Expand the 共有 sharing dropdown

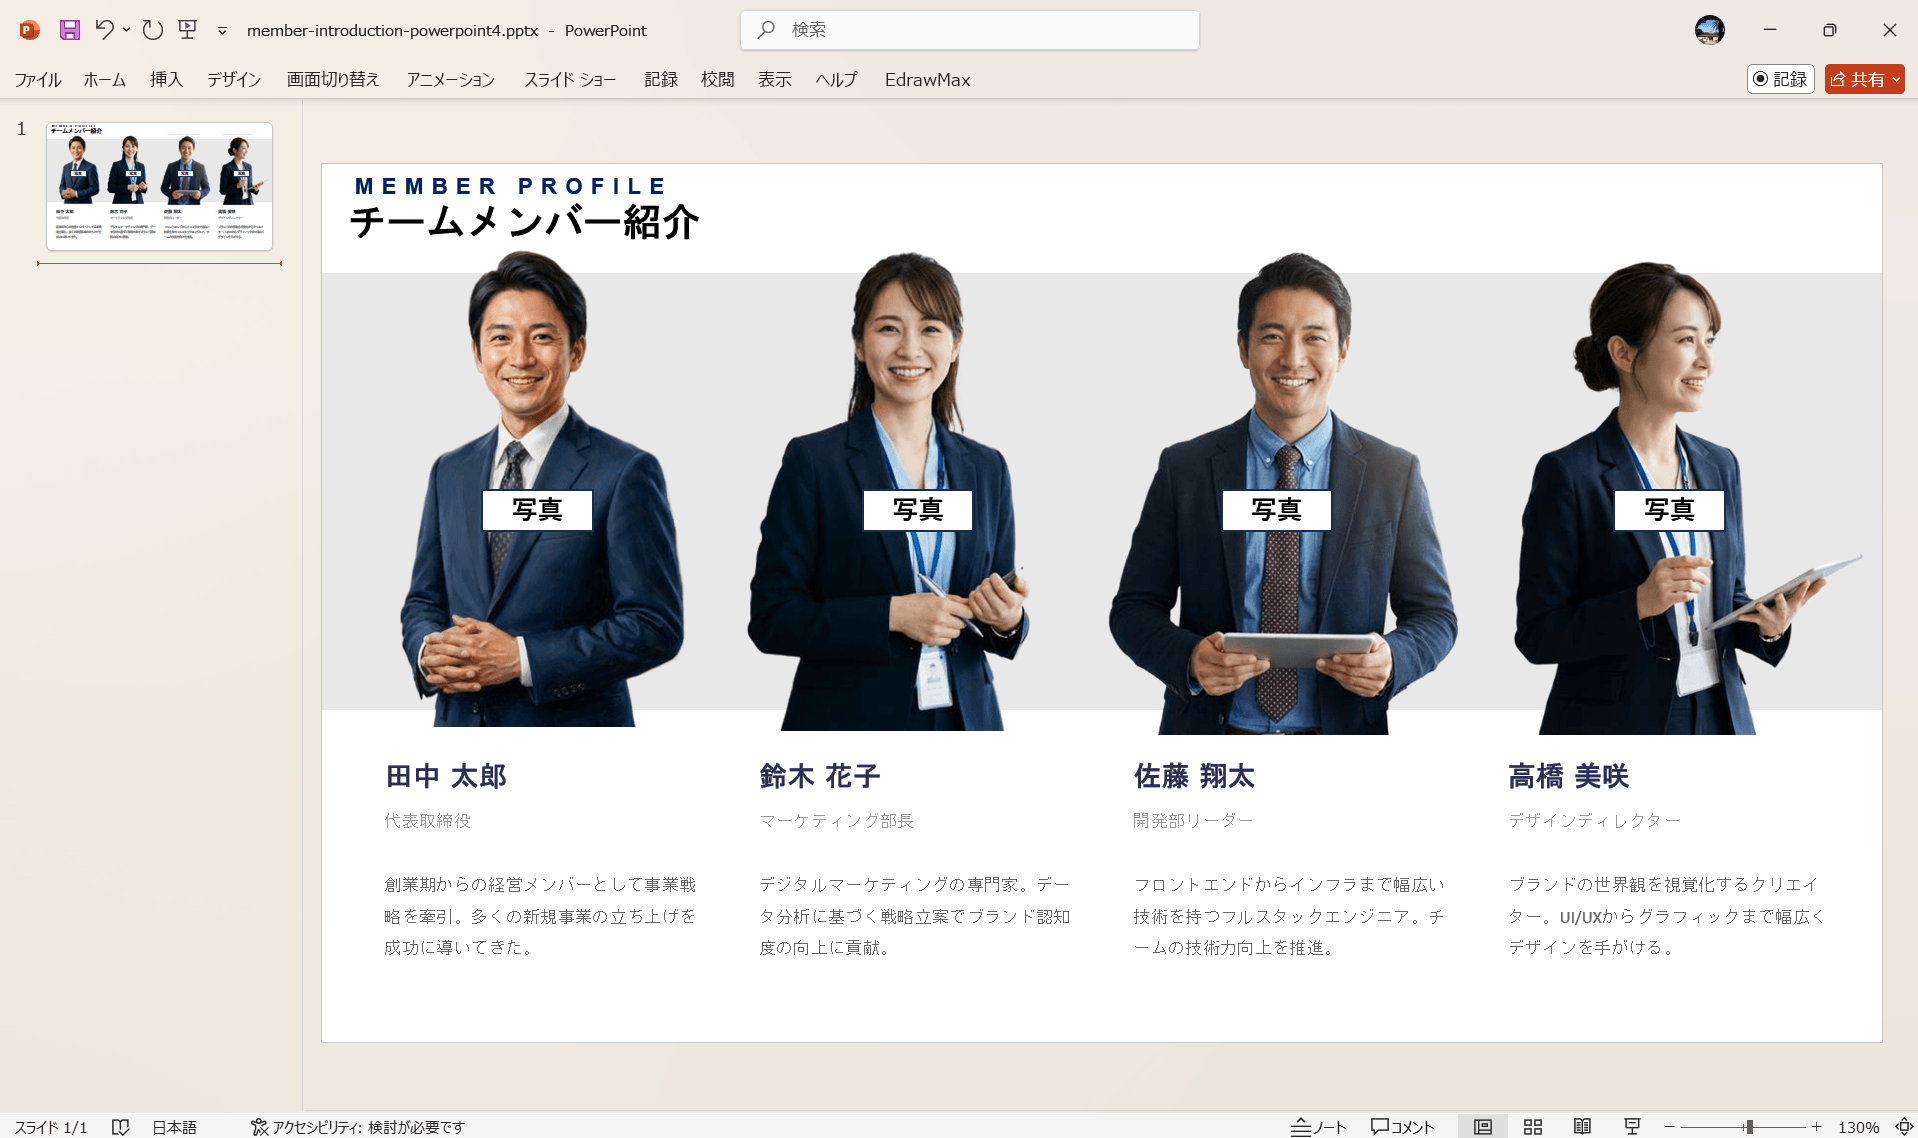pos(1896,79)
